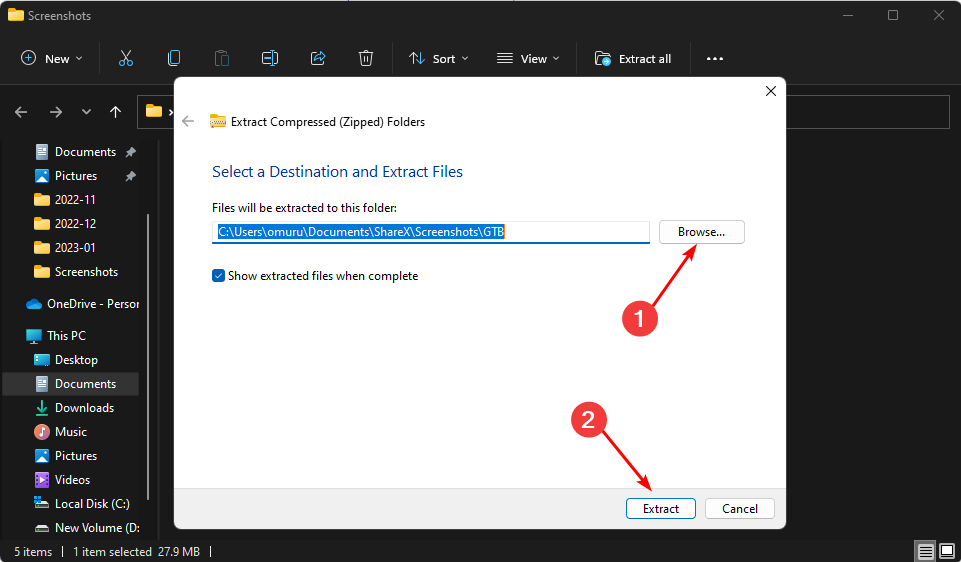Go up one folder level arrow

(116, 112)
